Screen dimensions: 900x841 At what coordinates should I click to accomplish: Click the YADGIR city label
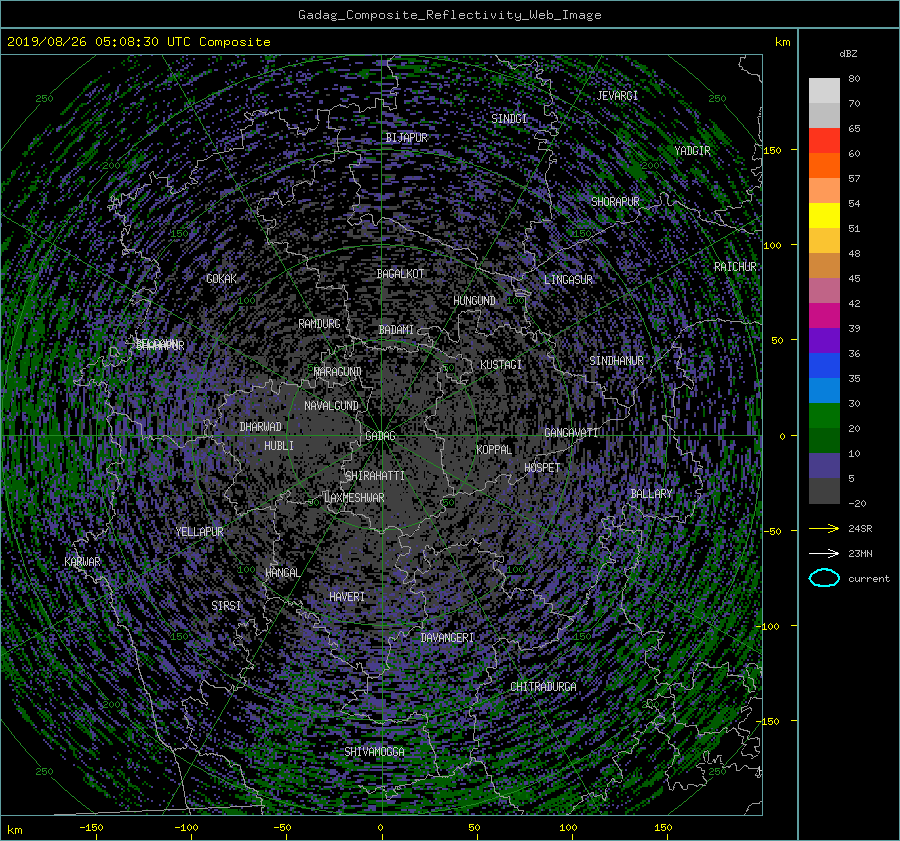click(692, 151)
